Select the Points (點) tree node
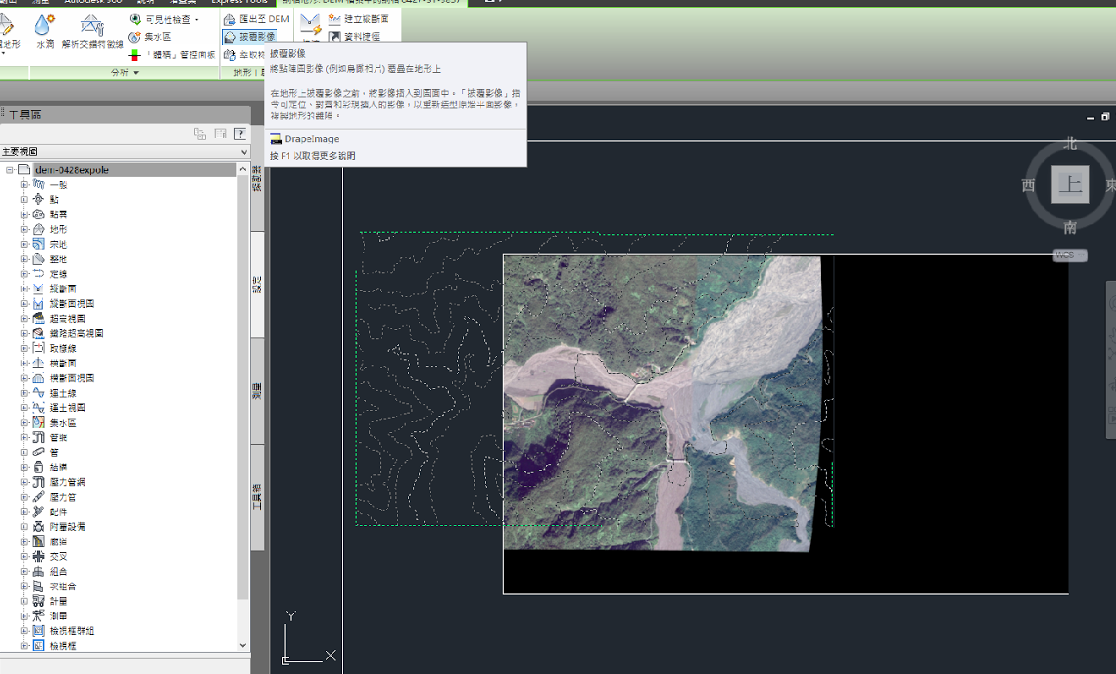Viewport: 1116px width, 674px height. 54,199
